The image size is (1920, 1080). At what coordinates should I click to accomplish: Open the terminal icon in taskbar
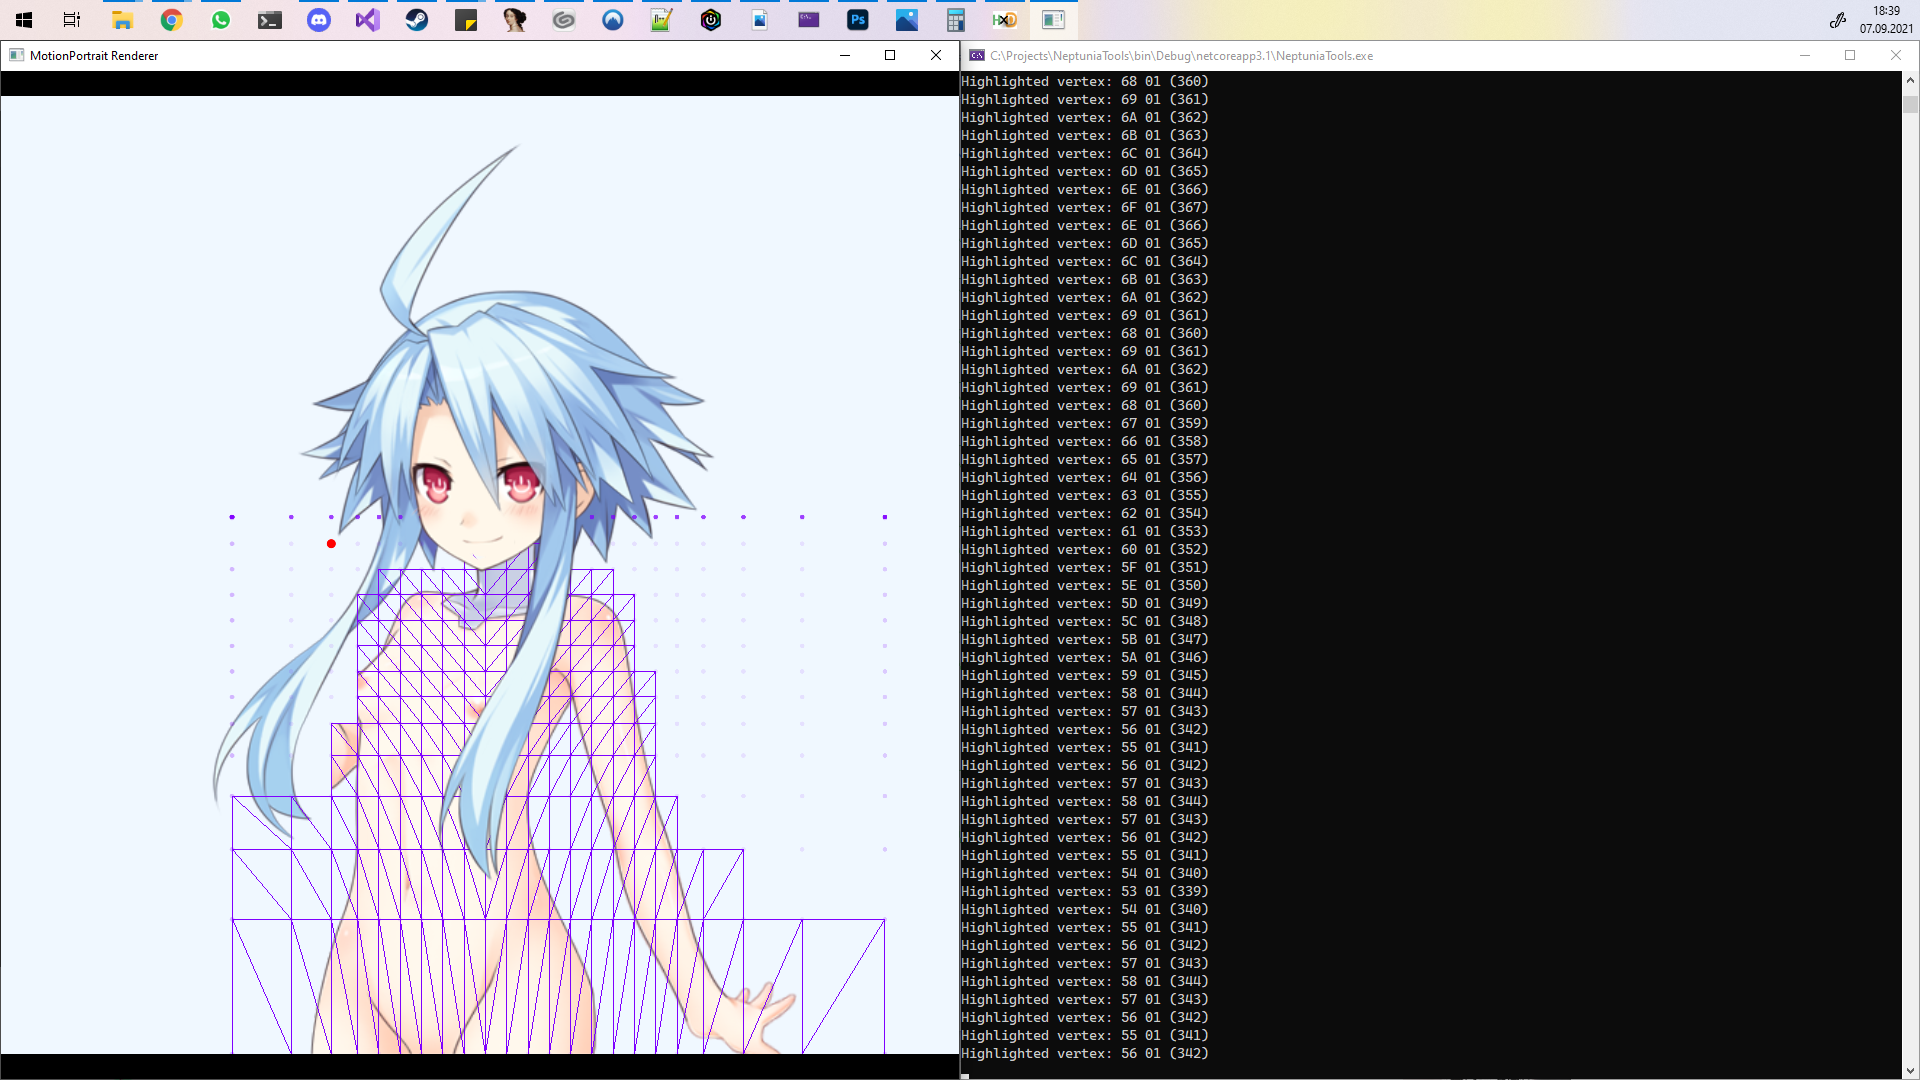270,20
